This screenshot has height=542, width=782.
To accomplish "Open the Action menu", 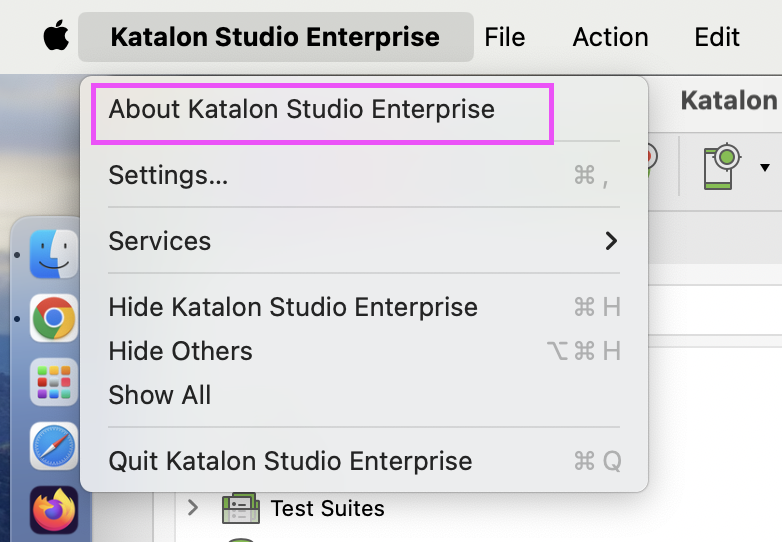I will [610, 37].
